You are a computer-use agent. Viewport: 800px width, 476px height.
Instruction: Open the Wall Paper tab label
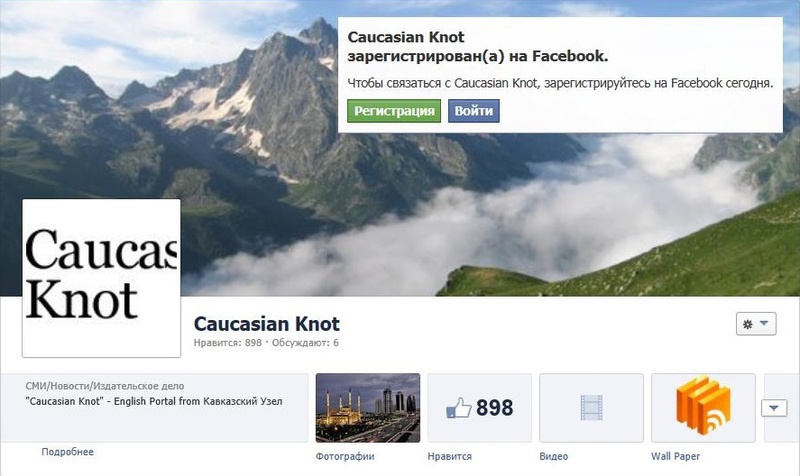[676, 456]
